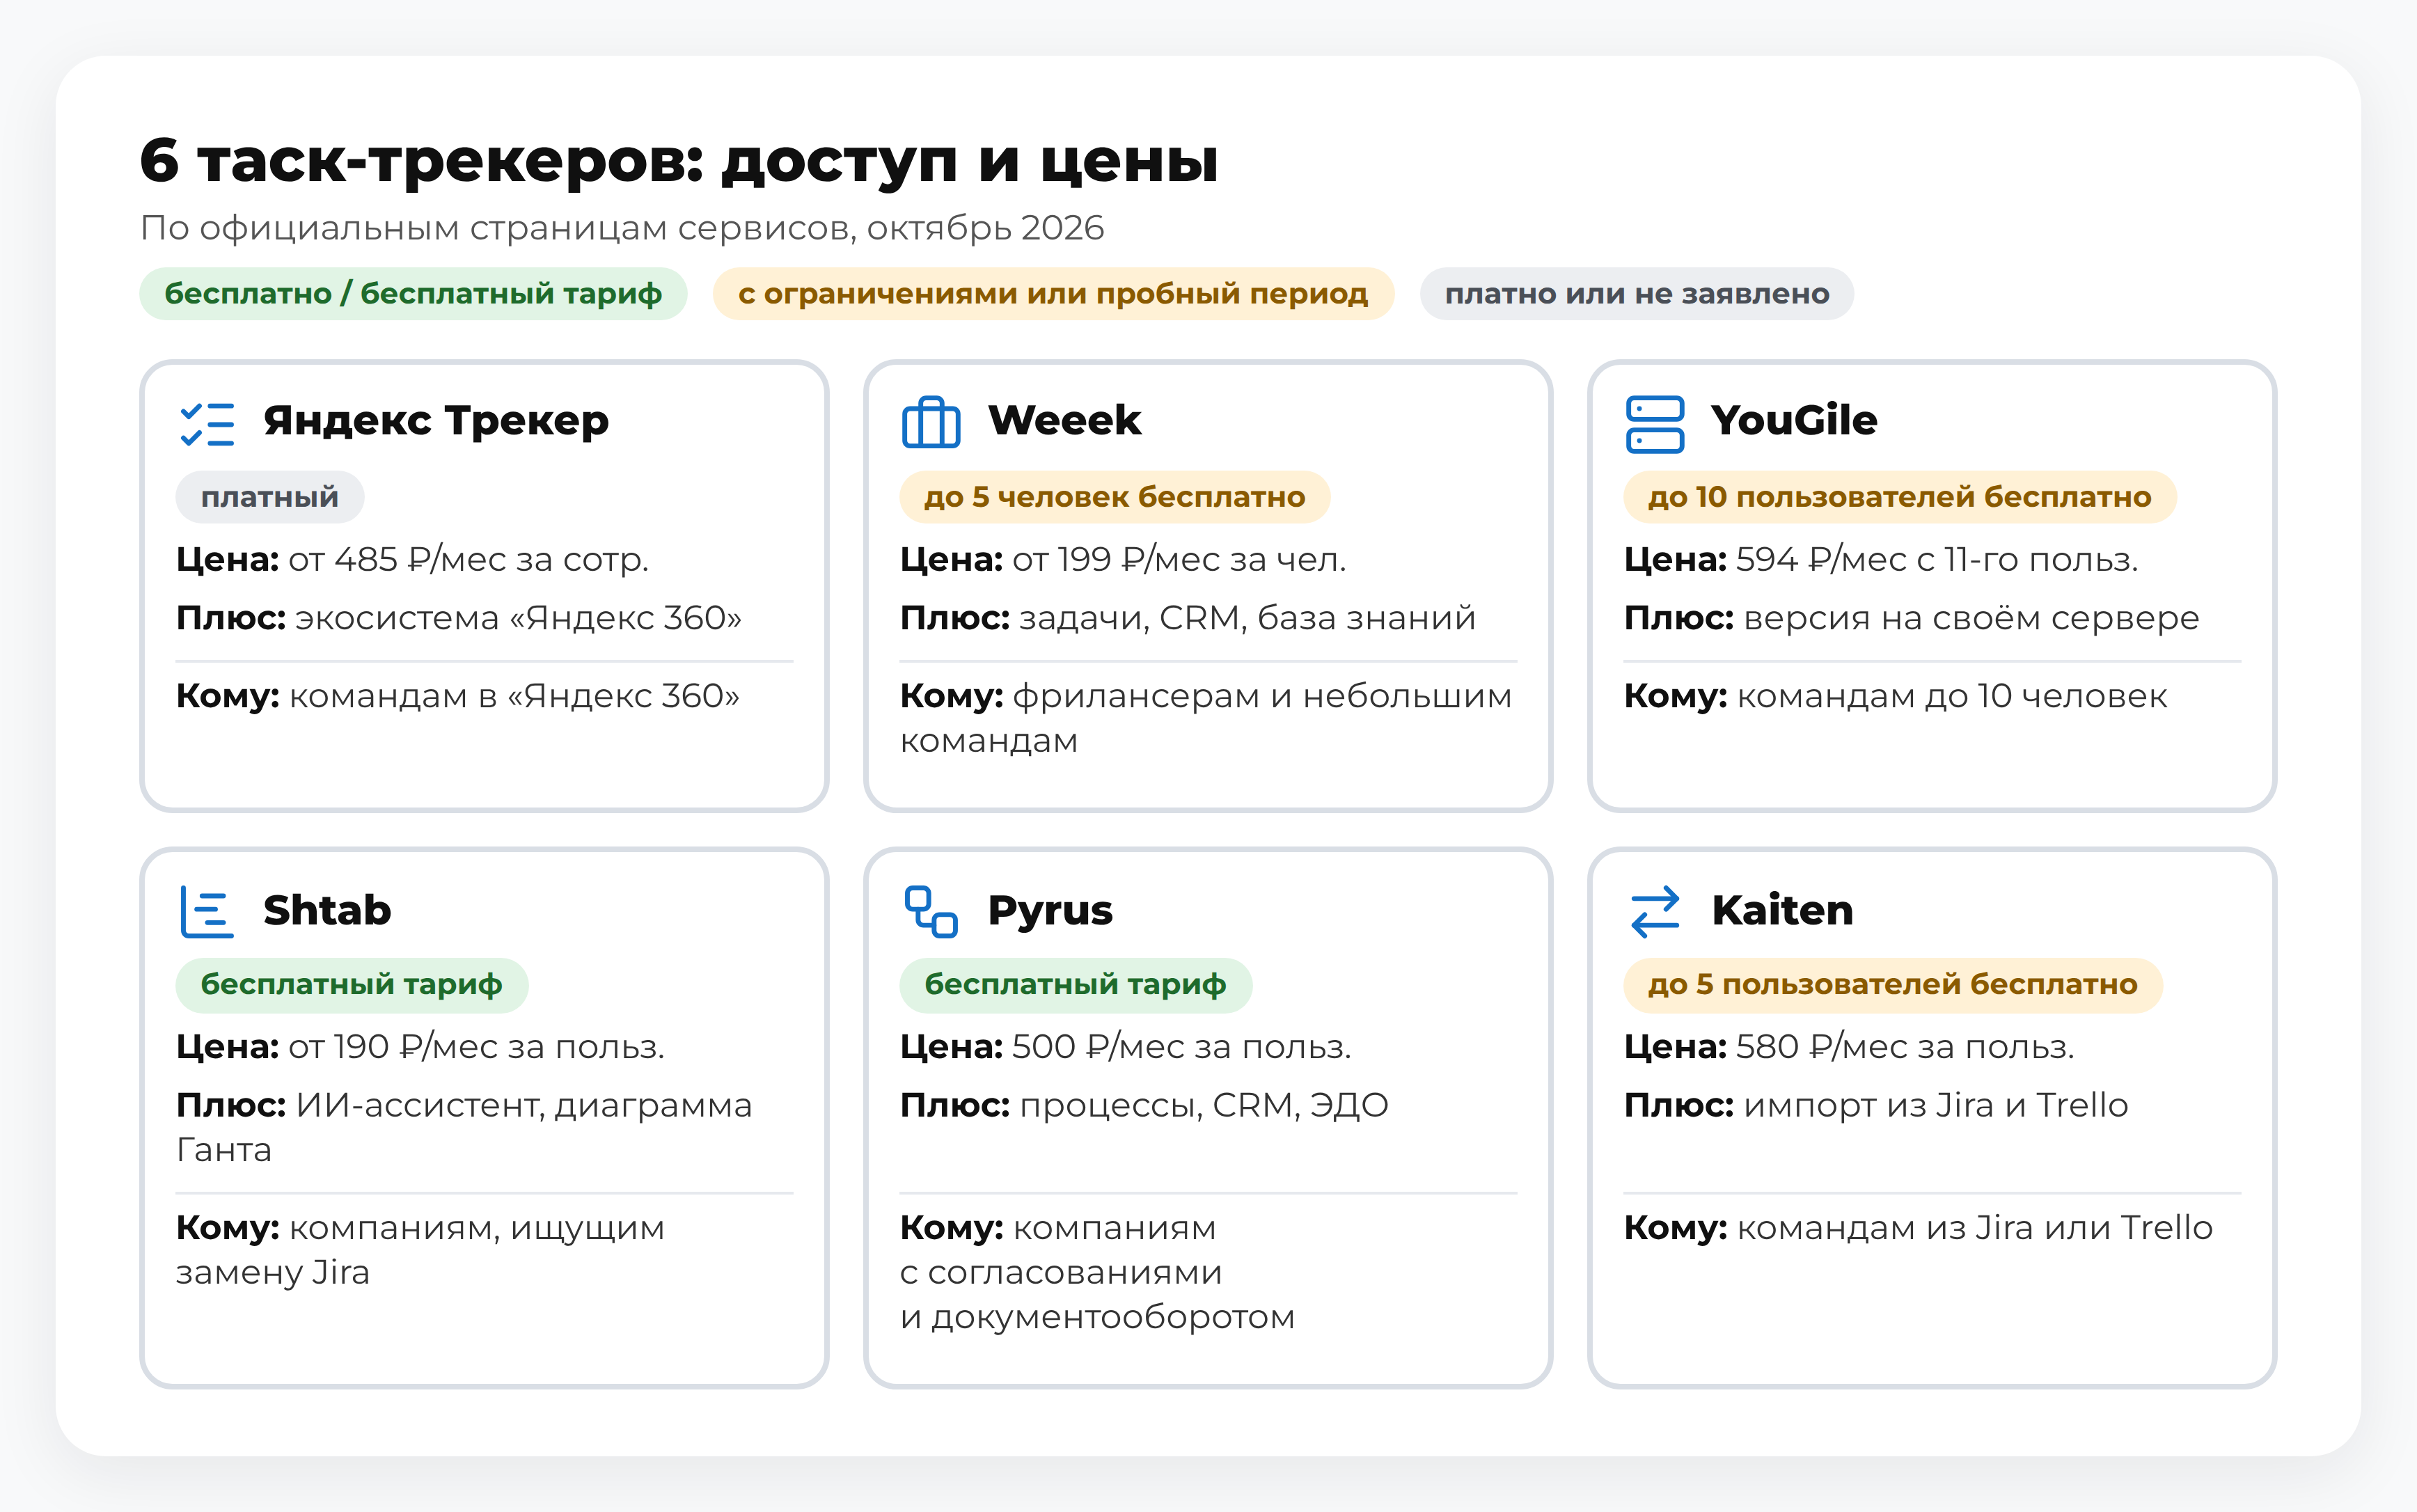
Task: Click the price '580 ₽/мес за польз.'
Action: tap(1905, 1047)
